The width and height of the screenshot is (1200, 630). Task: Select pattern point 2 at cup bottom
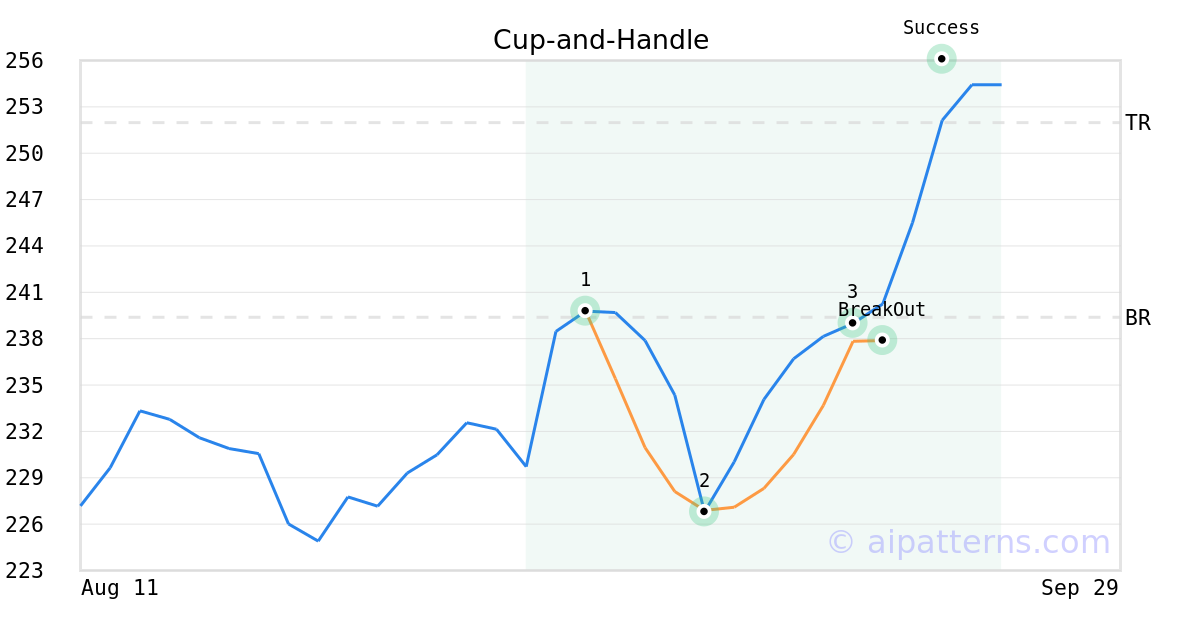coord(704,511)
